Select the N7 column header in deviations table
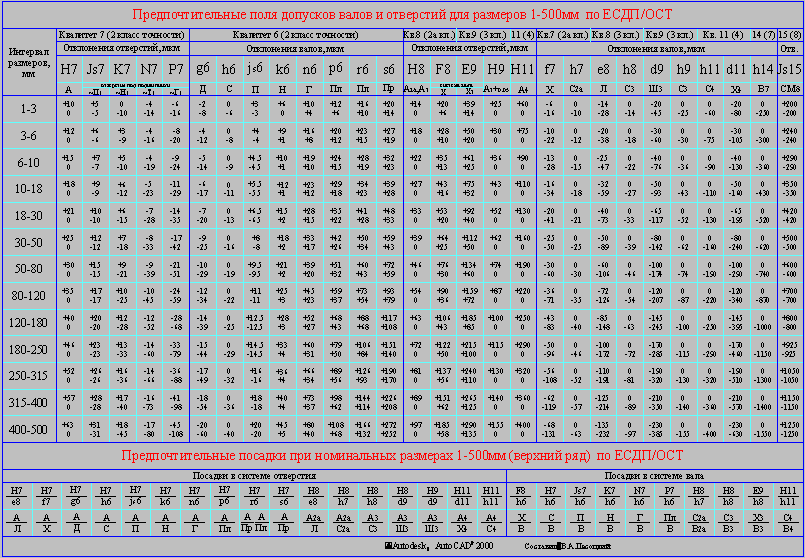Screen dimensions: 805x558 (149, 69)
